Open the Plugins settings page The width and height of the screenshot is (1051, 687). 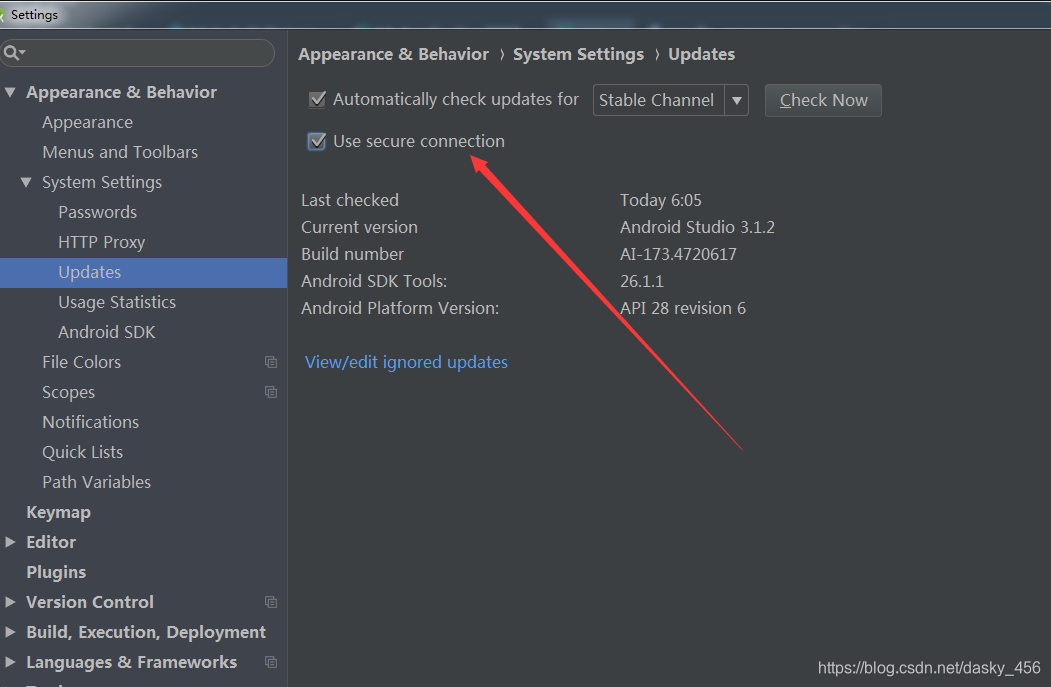coord(56,572)
